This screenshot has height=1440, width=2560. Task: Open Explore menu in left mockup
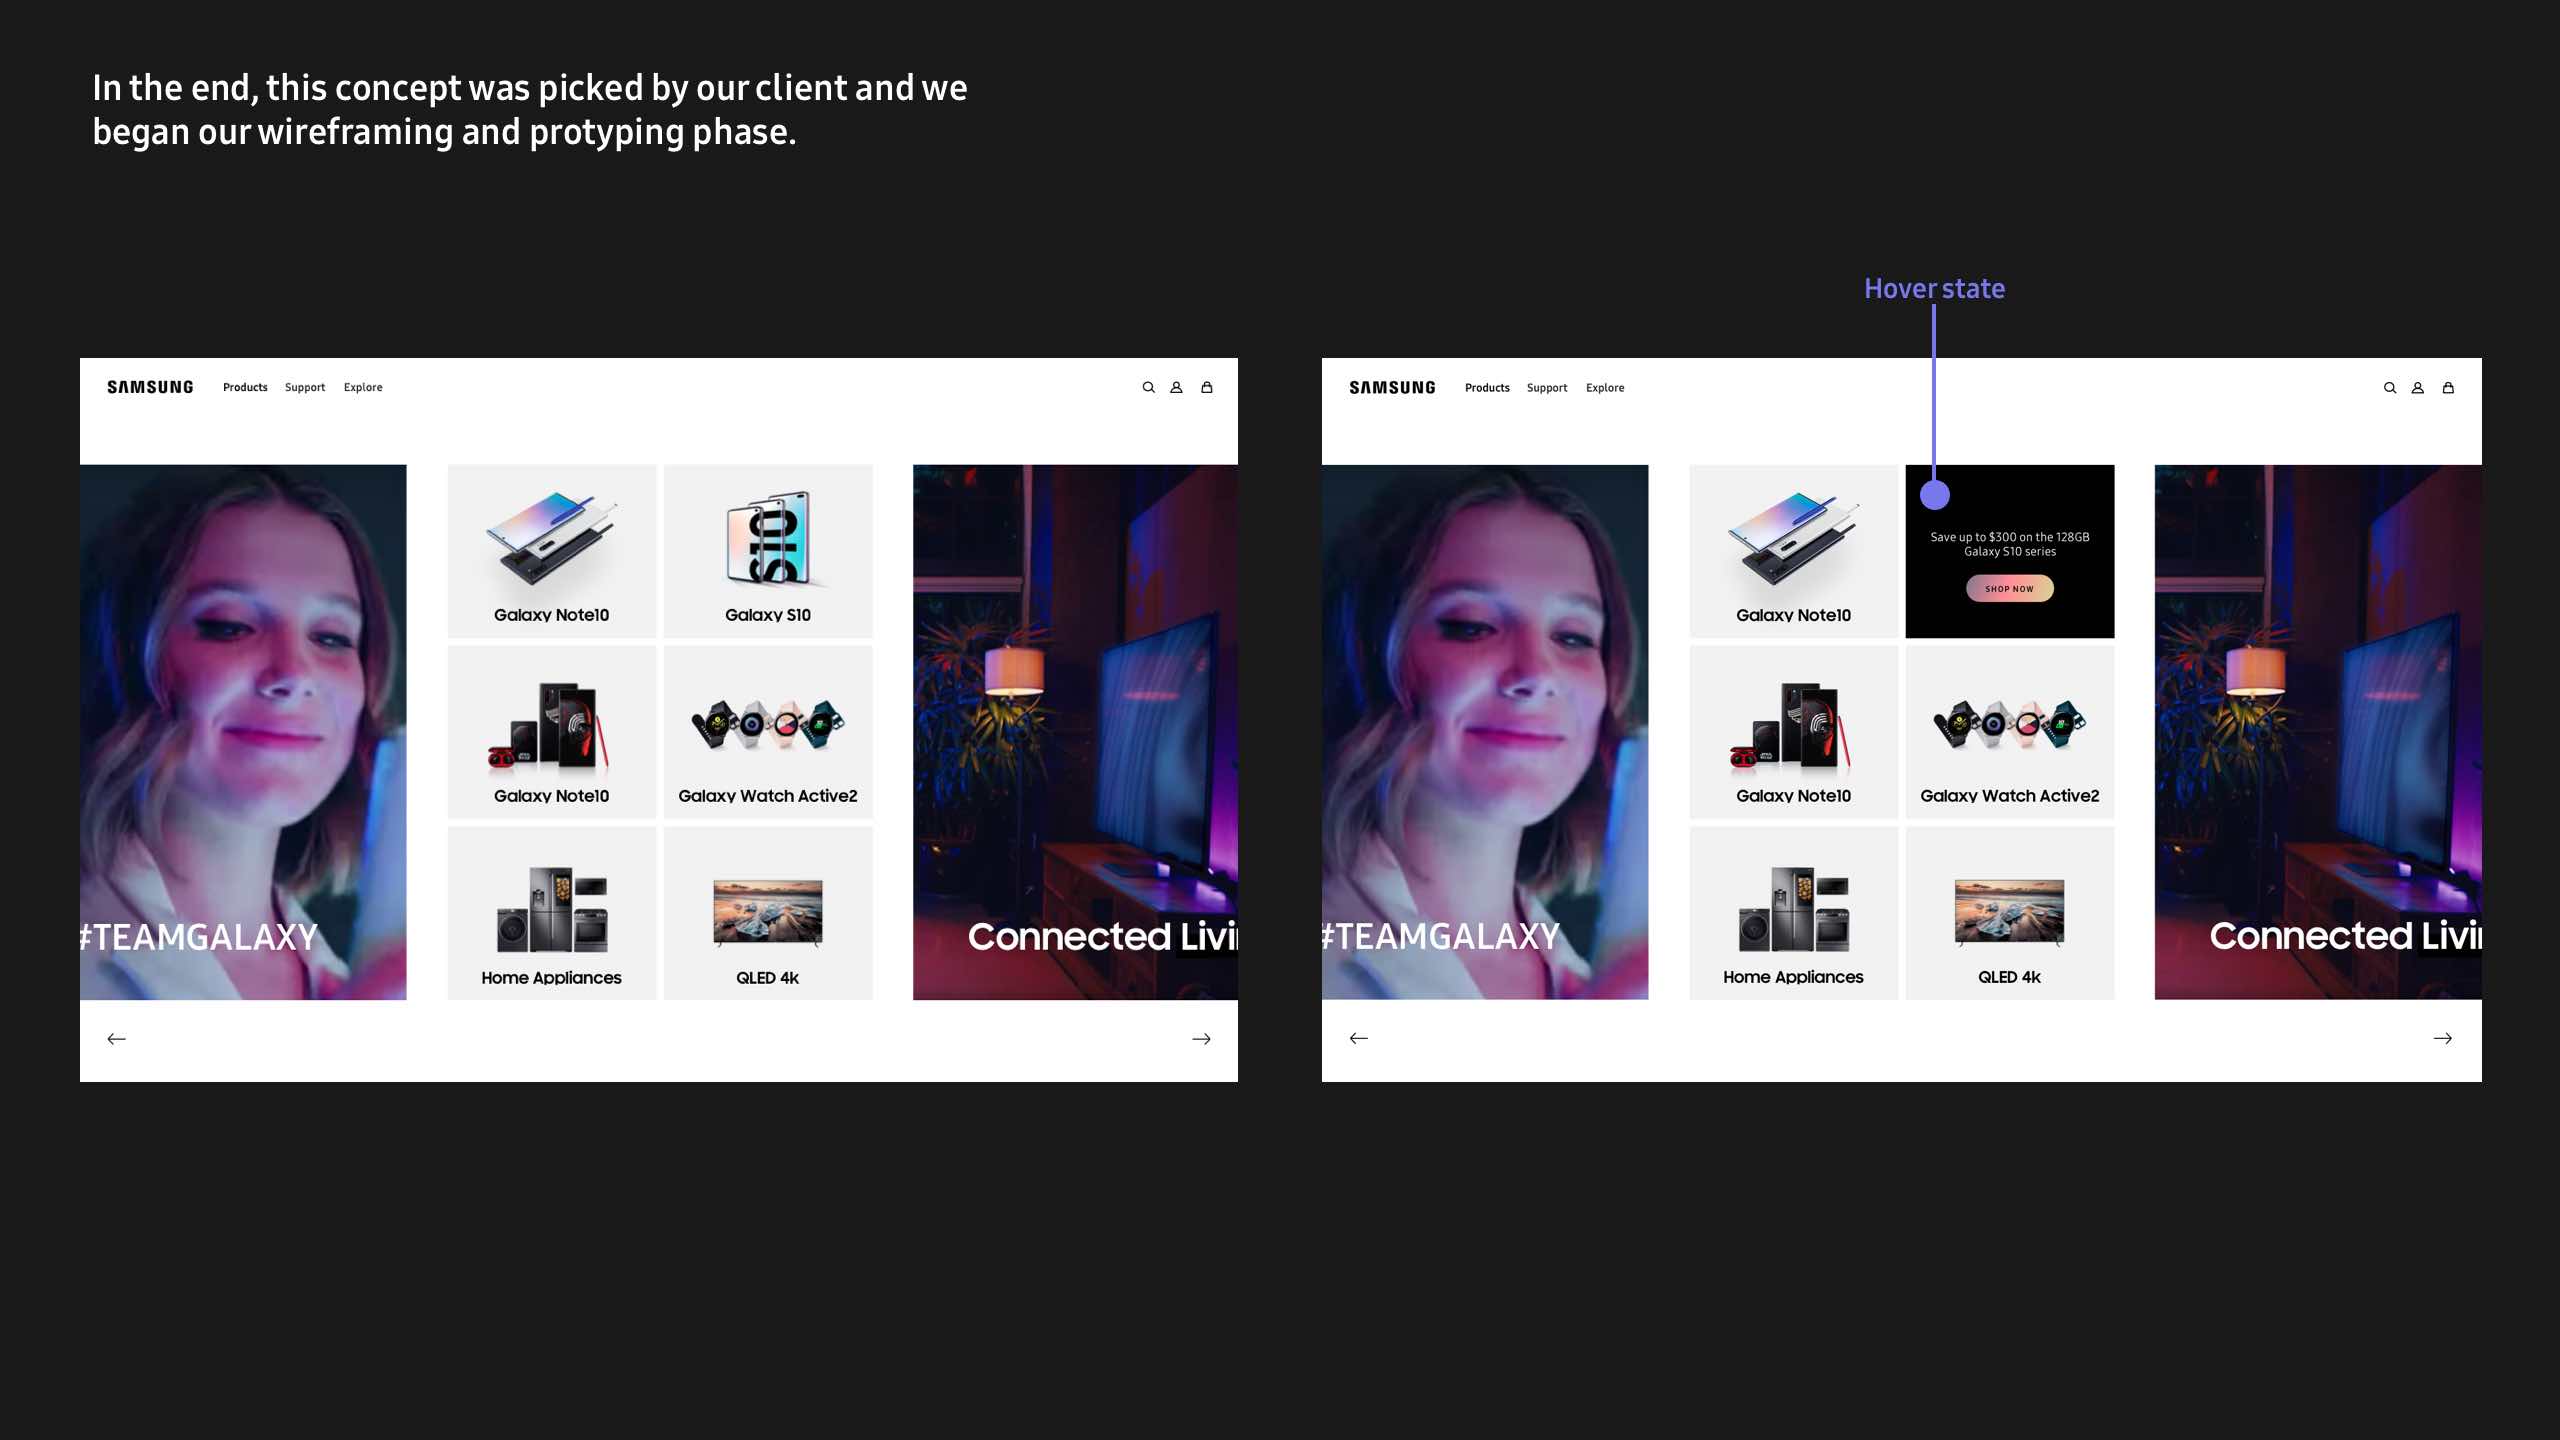(x=363, y=387)
